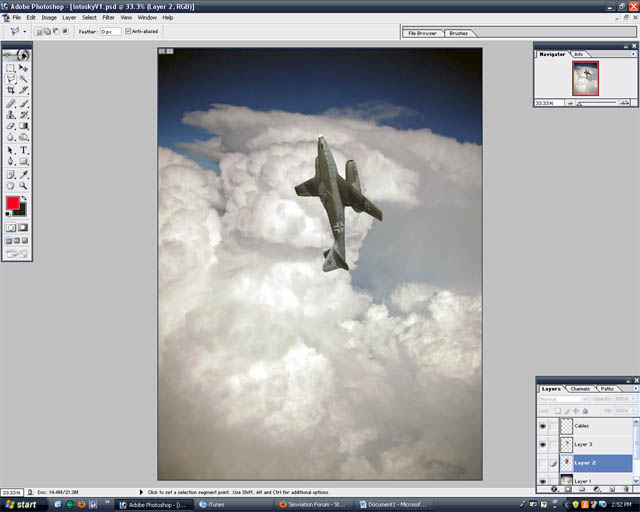Delete layer using Layers panel trash icon
The width and height of the screenshot is (640, 512).
click(626, 489)
